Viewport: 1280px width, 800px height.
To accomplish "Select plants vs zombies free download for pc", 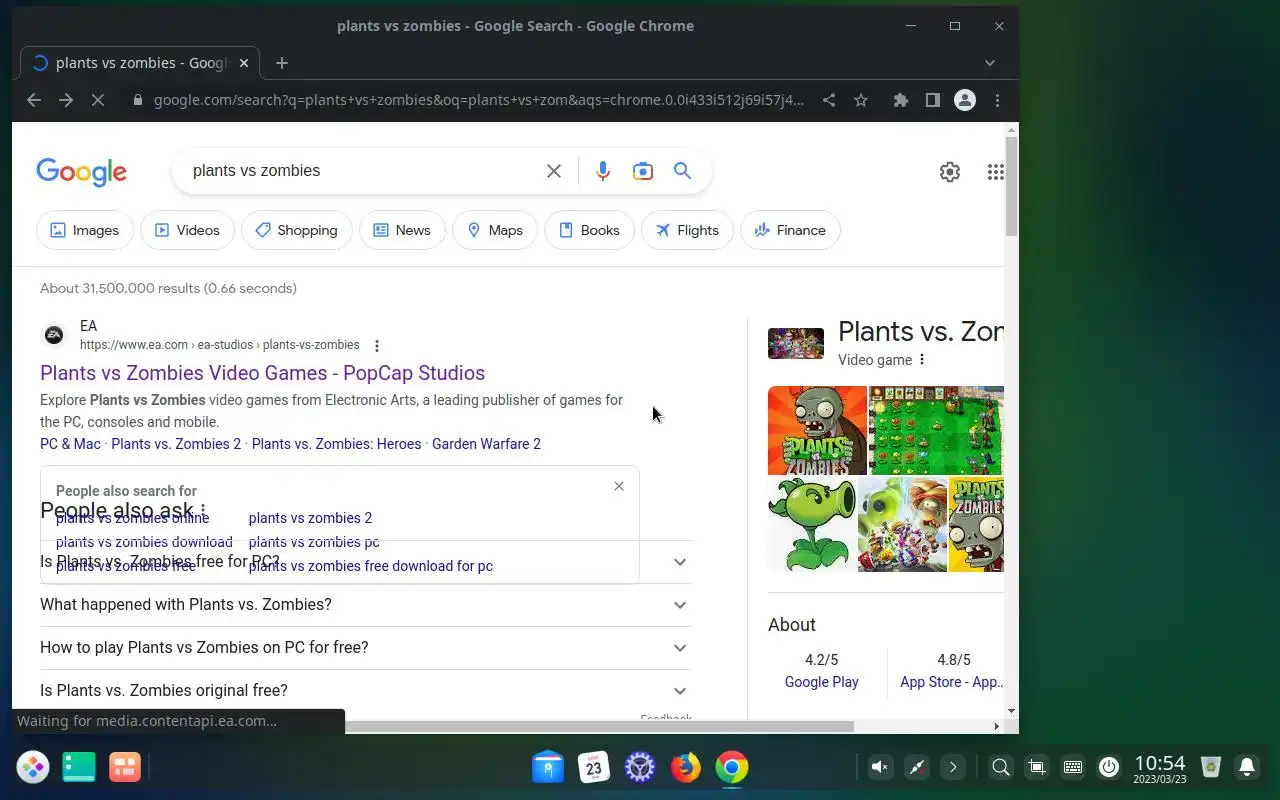I will pos(370,566).
